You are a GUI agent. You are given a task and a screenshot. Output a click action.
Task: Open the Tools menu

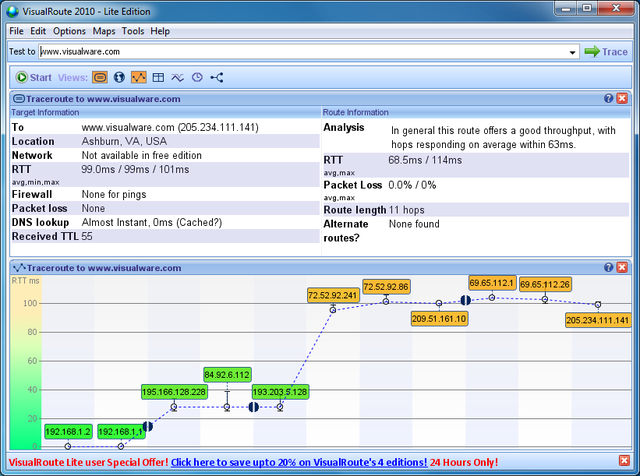point(133,31)
